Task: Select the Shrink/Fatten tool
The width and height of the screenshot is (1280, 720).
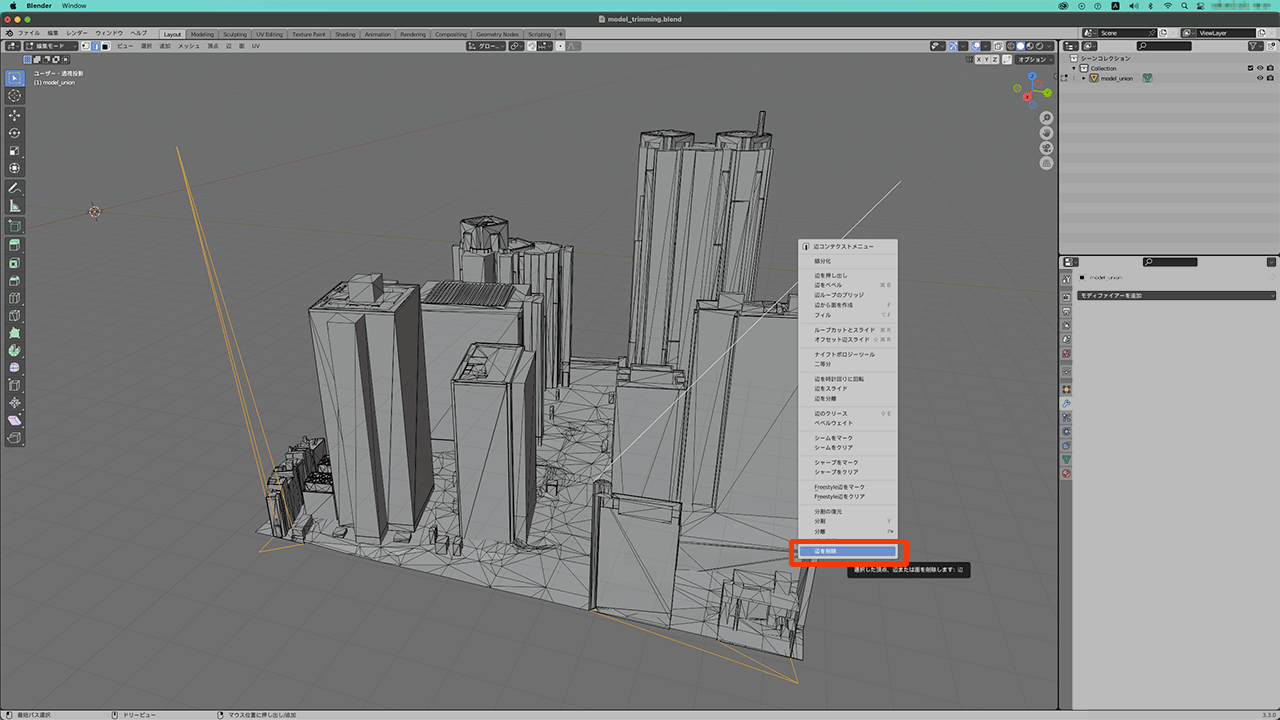Action: [15, 404]
